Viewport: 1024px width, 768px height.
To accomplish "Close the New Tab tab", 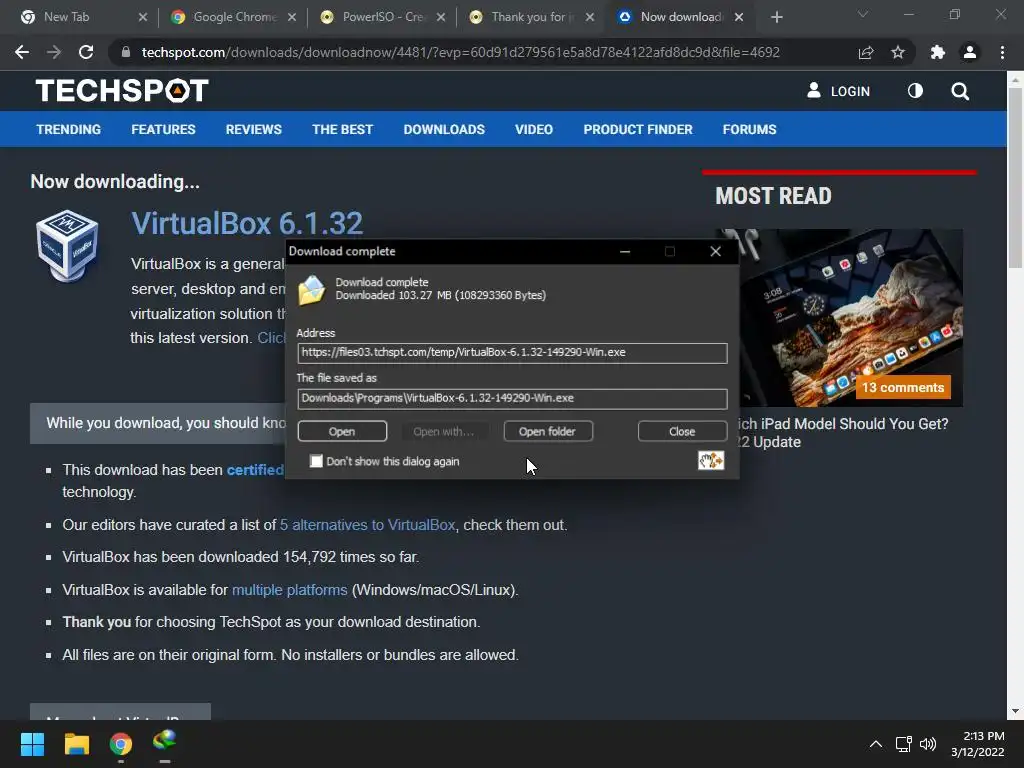I will 143,17.
